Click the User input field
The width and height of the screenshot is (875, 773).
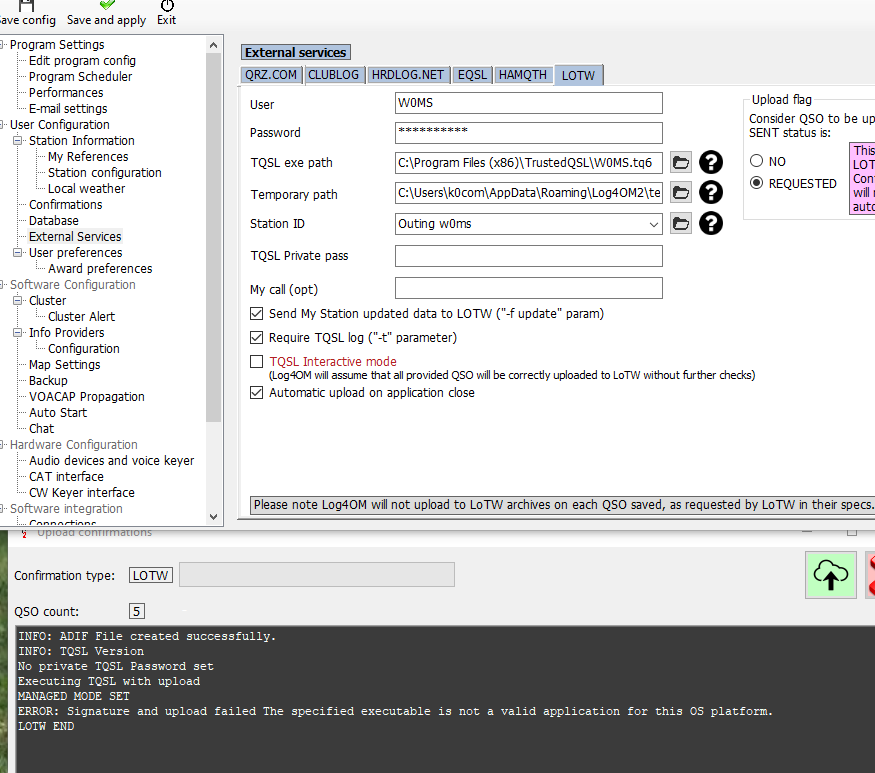528,103
